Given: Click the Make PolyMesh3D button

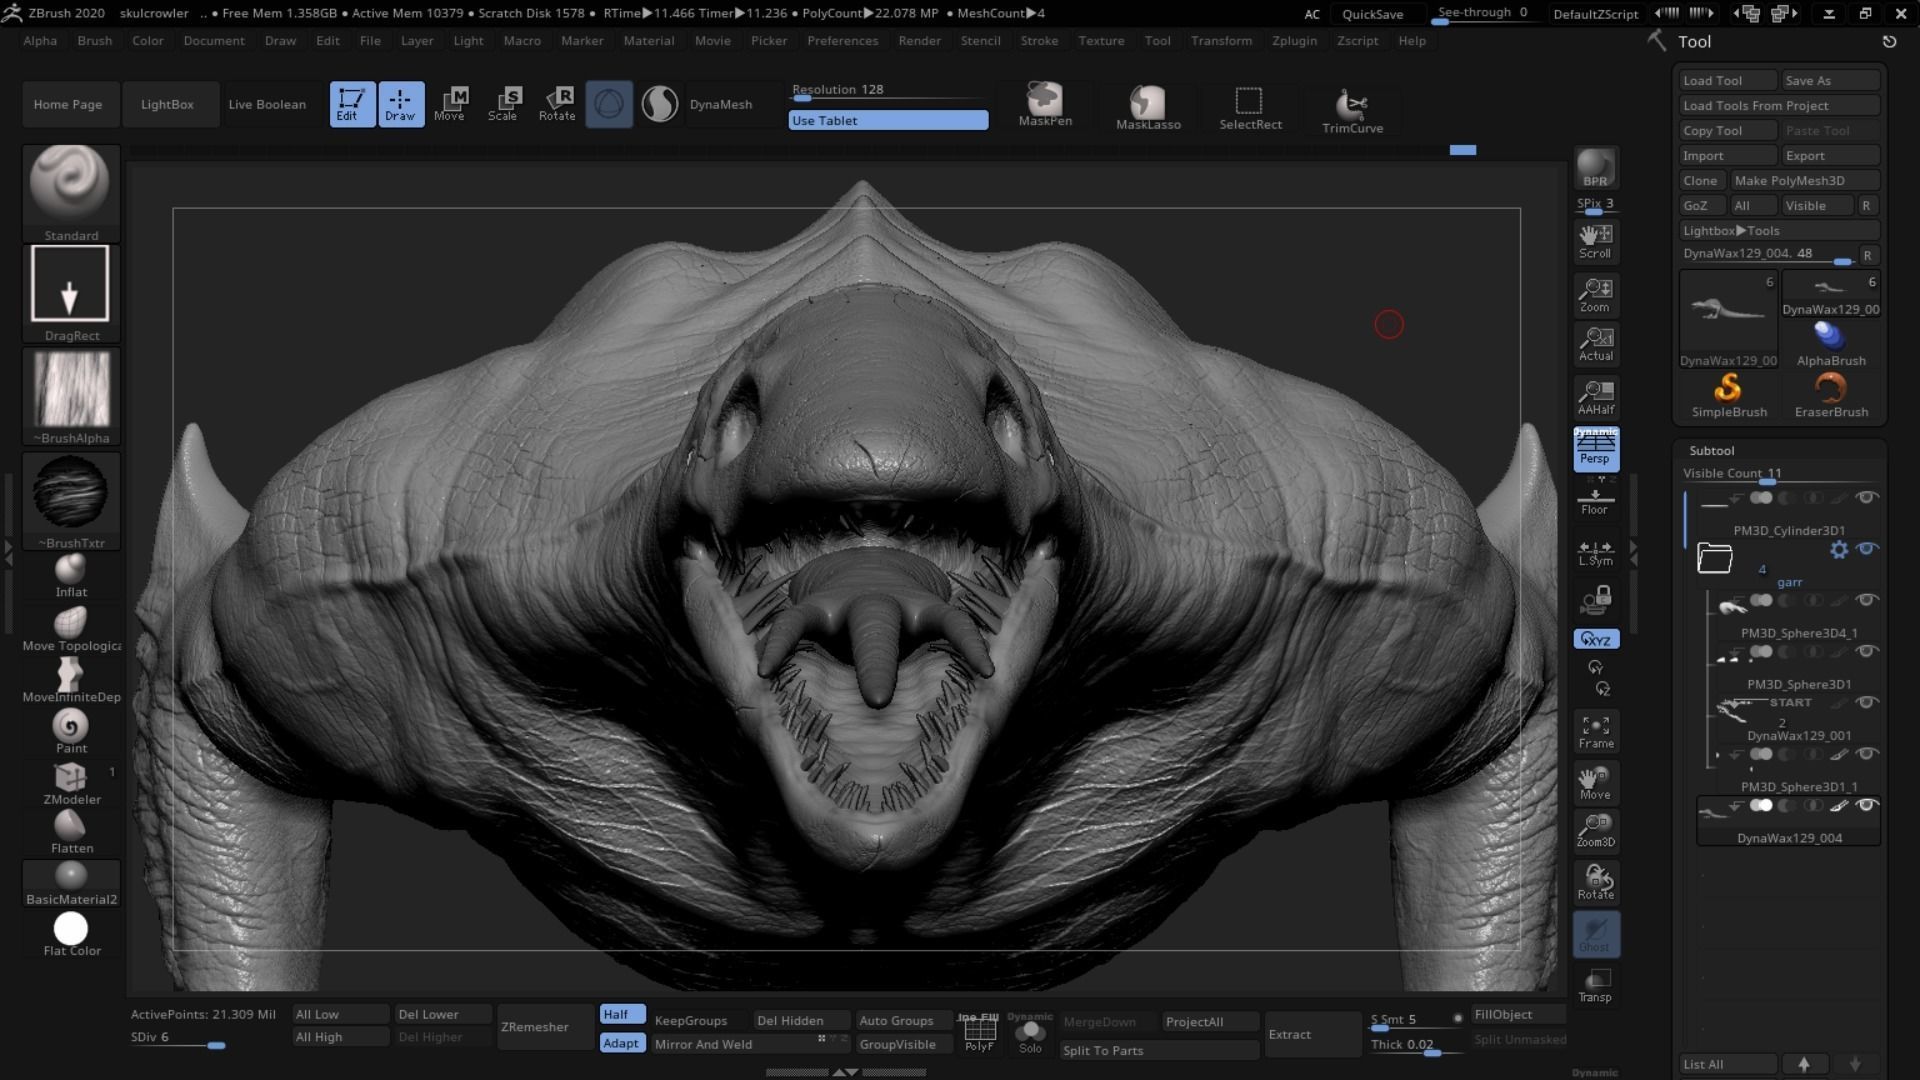Looking at the screenshot, I should 1805,180.
